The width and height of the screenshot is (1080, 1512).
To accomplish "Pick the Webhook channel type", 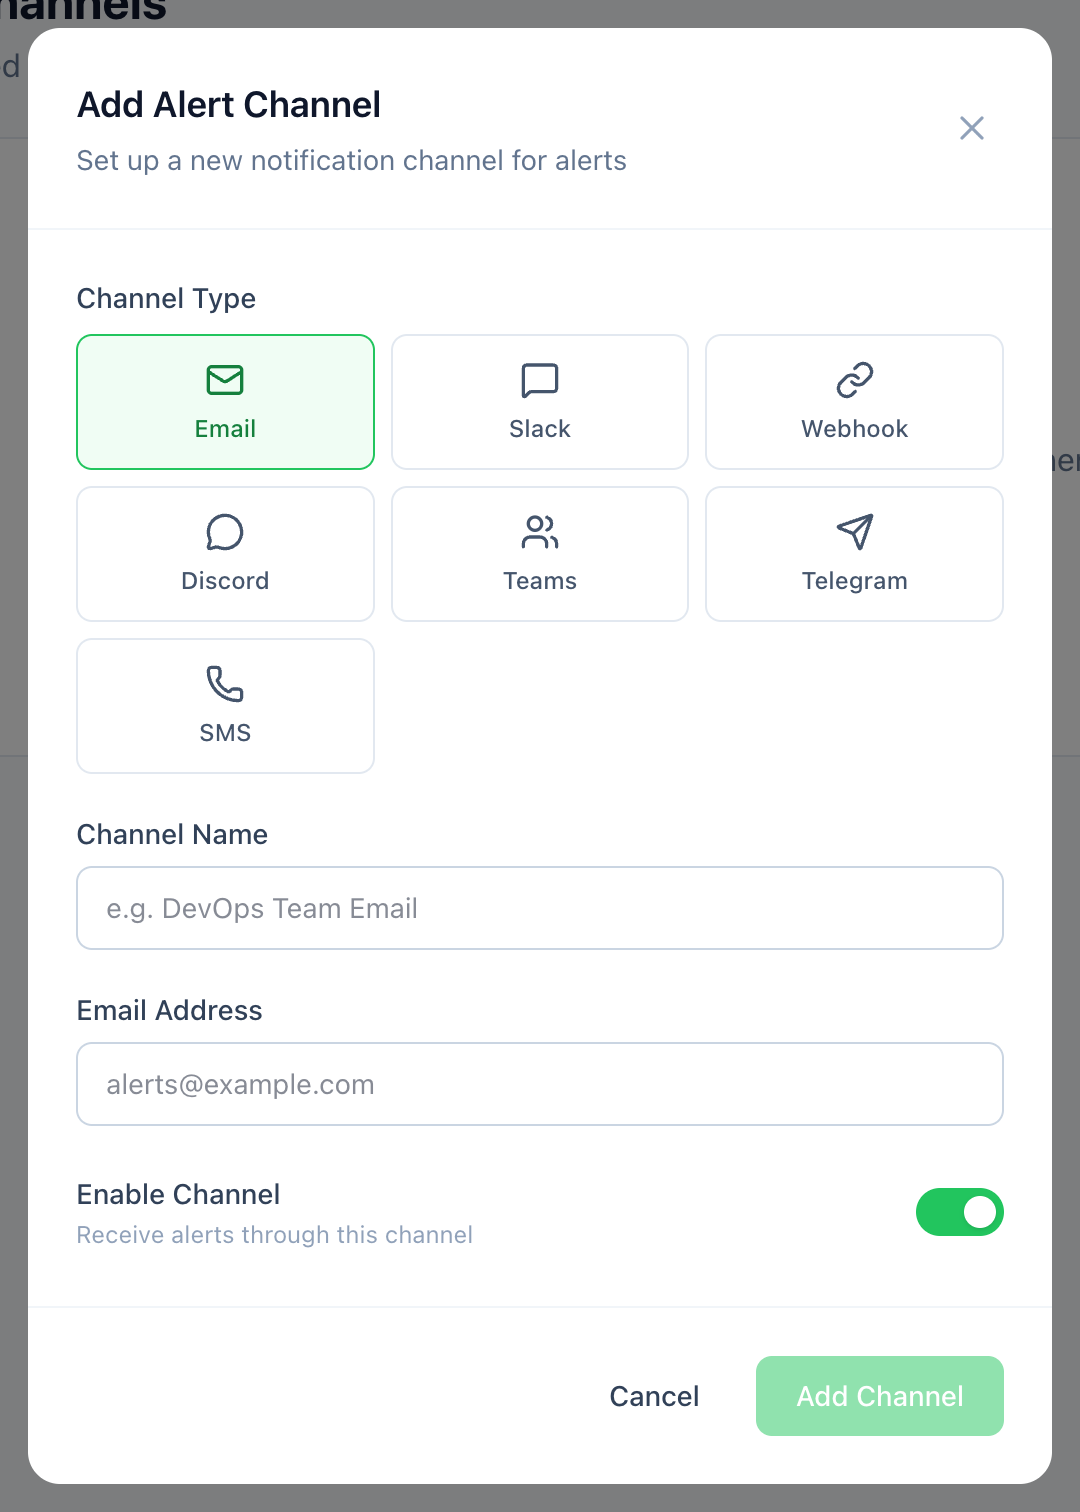I will pos(854,402).
